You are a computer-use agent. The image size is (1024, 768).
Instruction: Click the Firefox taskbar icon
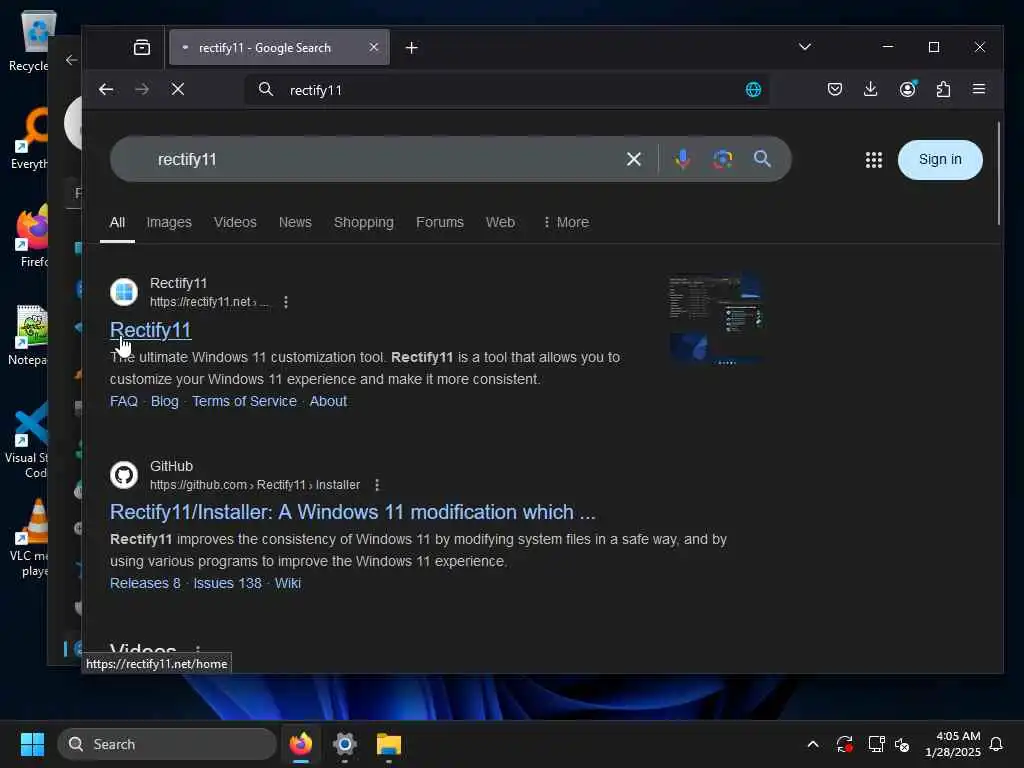301,744
